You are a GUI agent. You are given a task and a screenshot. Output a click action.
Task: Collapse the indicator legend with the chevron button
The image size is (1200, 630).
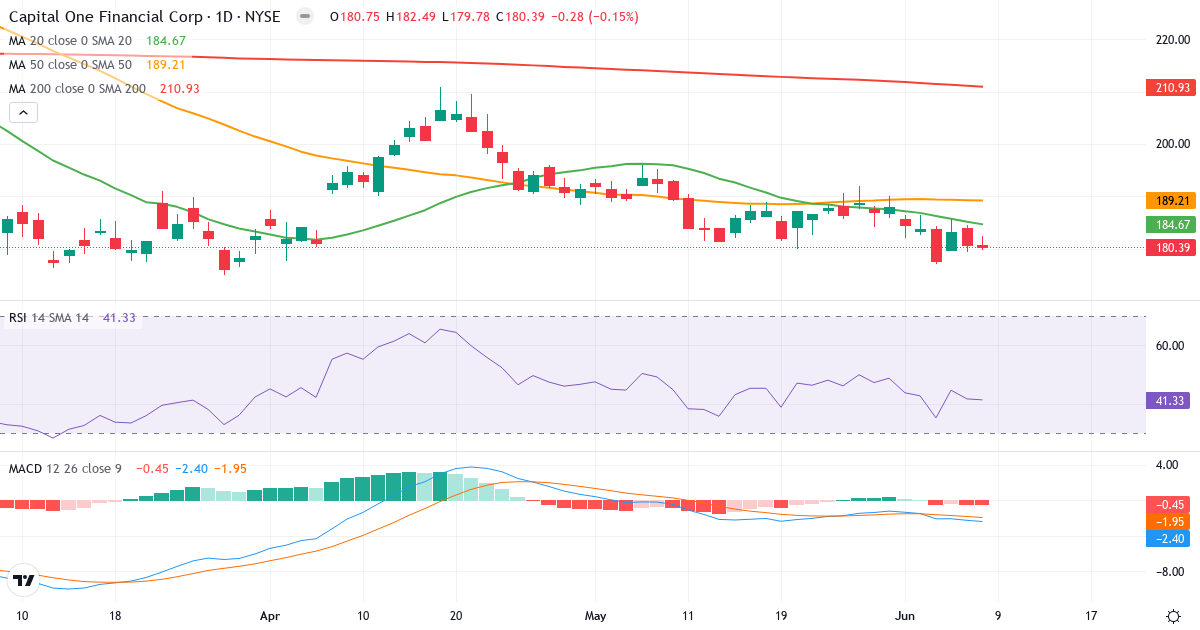[23, 112]
